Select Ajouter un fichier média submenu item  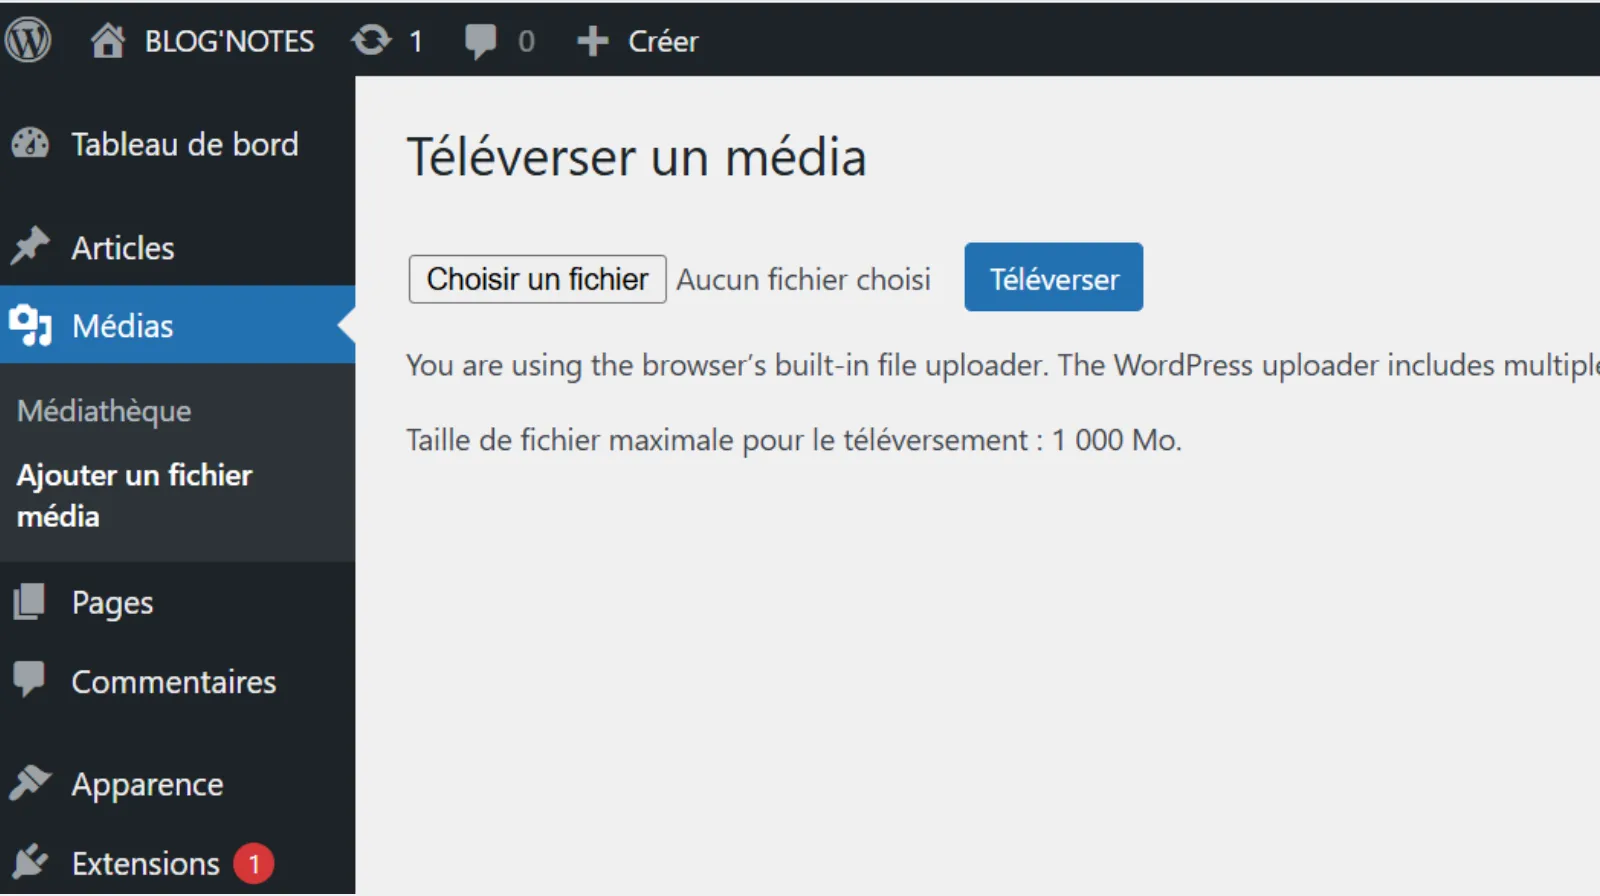[134, 495]
